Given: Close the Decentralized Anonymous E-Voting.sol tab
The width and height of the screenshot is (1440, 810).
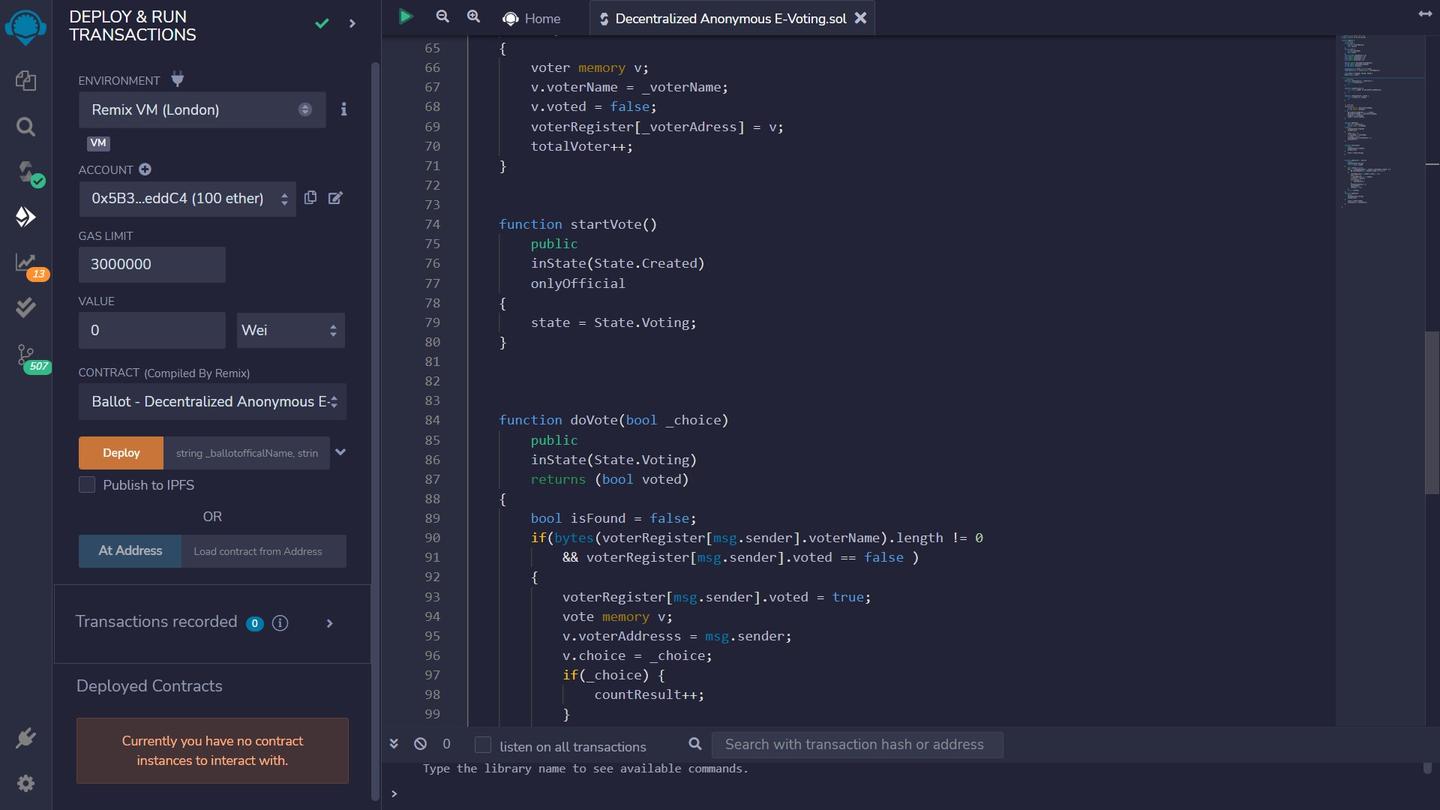Looking at the screenshot, I should 860,18.
